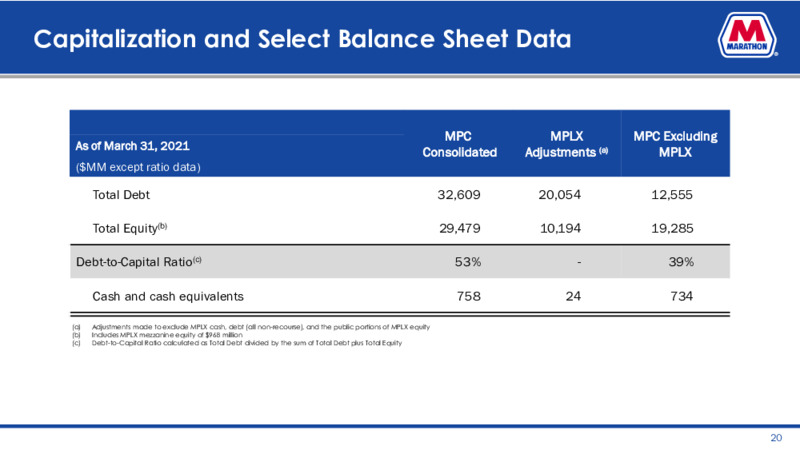
Task: Select the value 29,479
Action: (x=460, y=228)
